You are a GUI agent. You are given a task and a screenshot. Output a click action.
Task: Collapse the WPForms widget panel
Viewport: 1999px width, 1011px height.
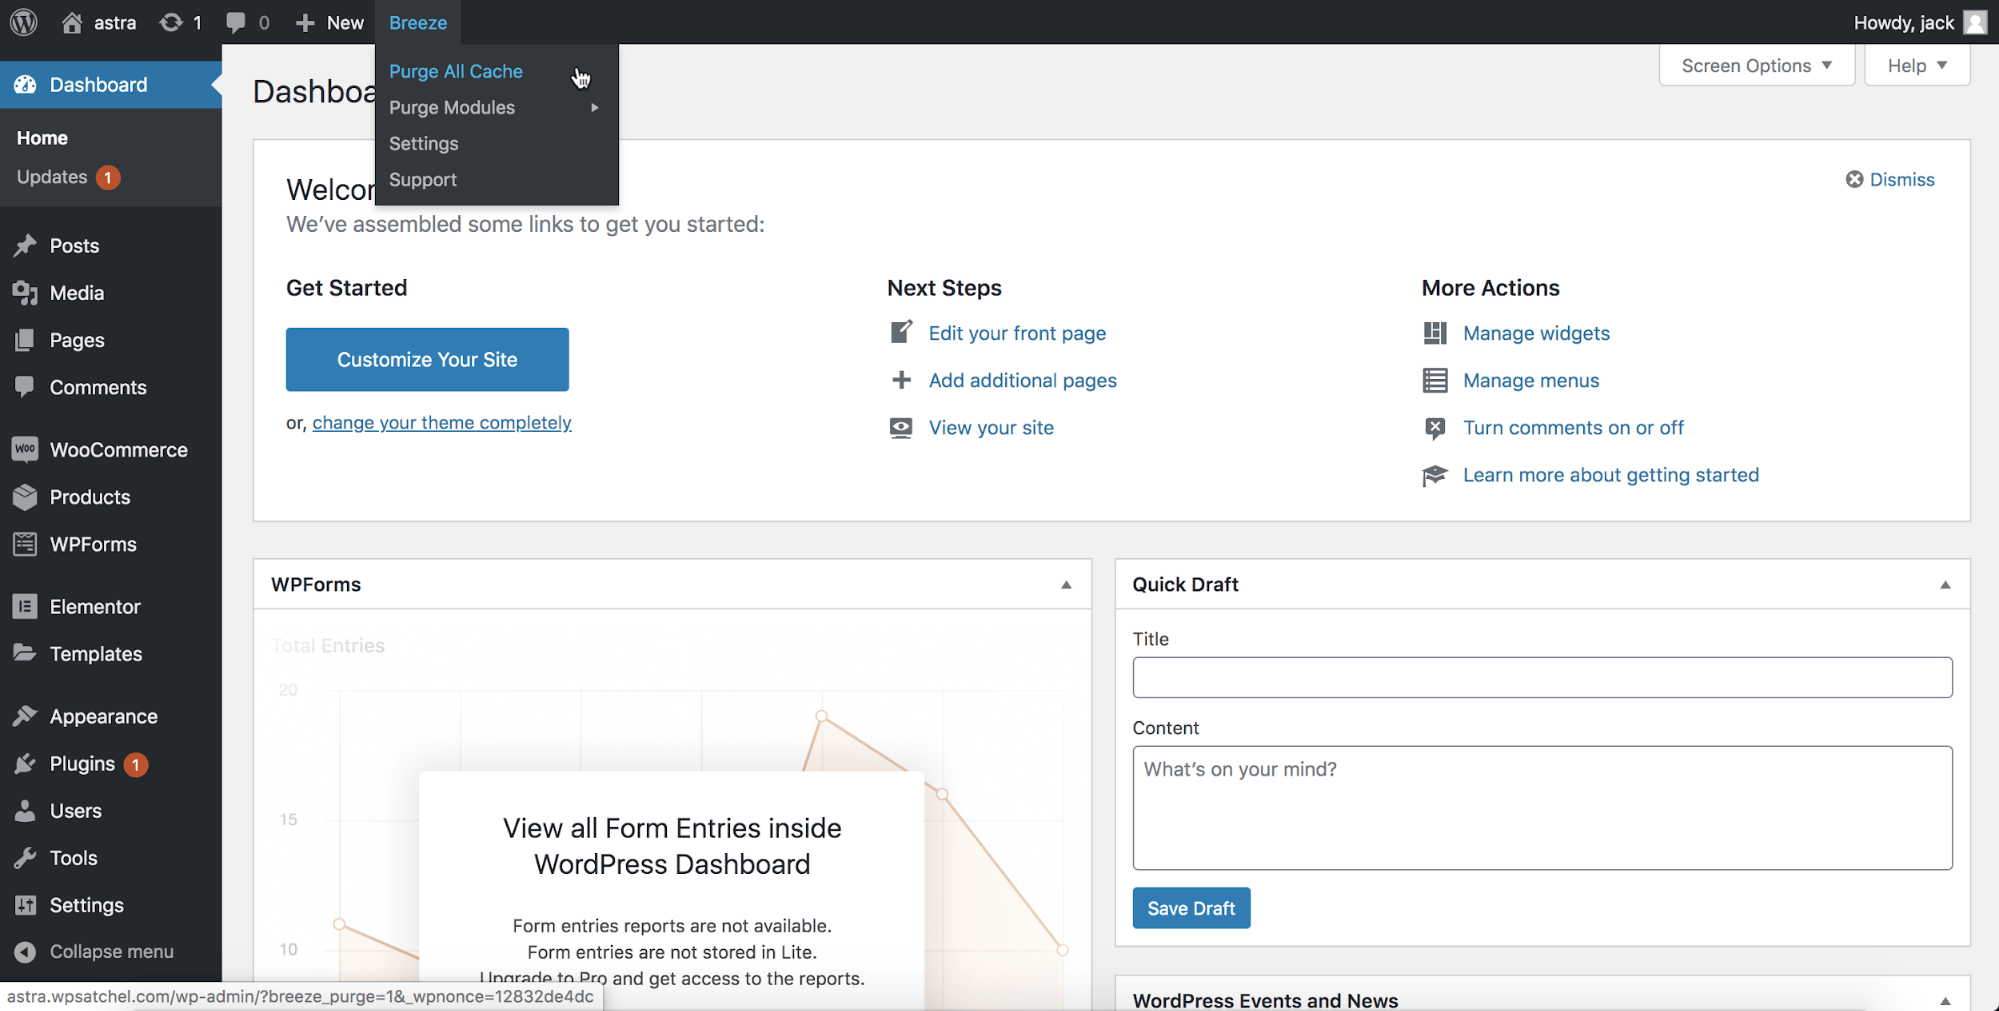[1066, 585]
